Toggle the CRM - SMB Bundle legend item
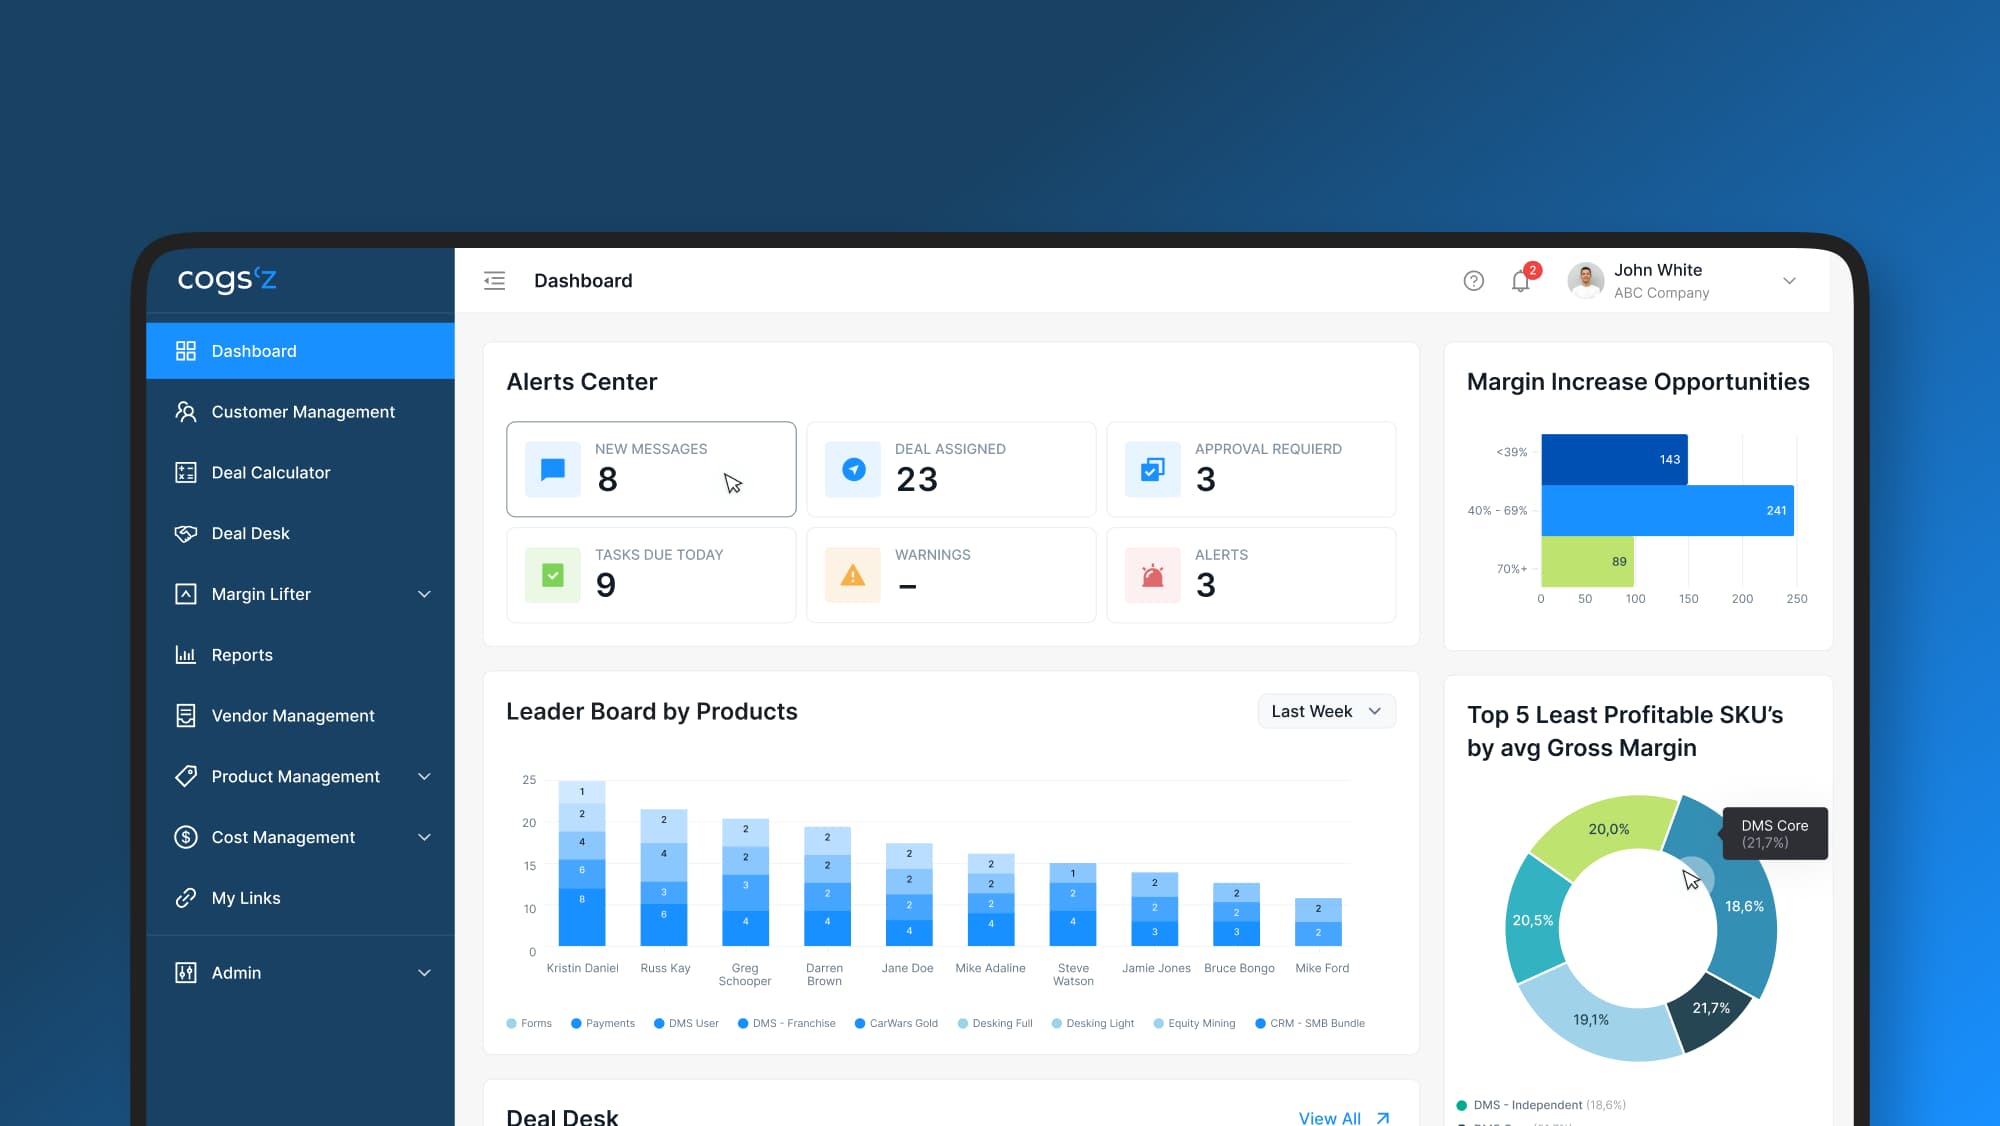The width and height of the screenshot is (2000, 1126). point(1310,1023)
